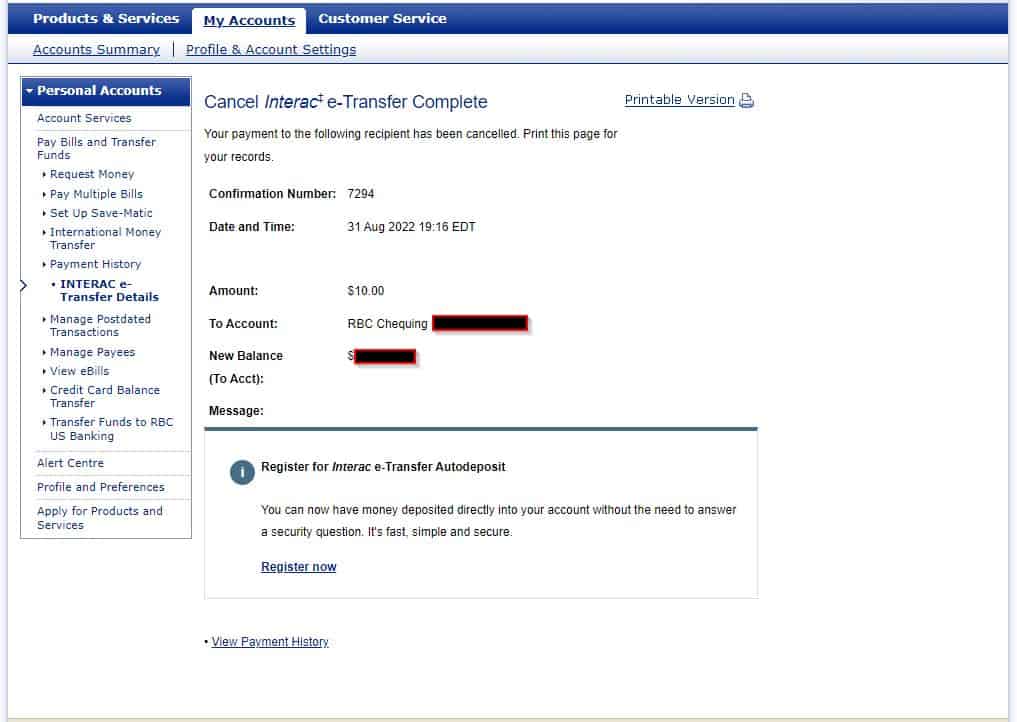
Task: Open Manage Payees
Action: 92,352
